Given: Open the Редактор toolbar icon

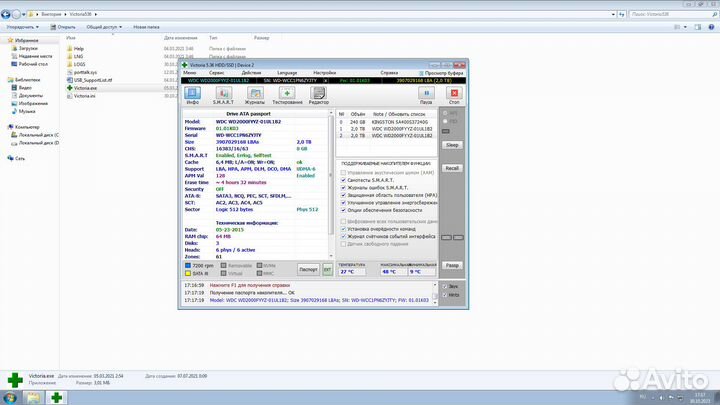Looking at the screenshot, I should pyautogui.click(x=318, y=93).
